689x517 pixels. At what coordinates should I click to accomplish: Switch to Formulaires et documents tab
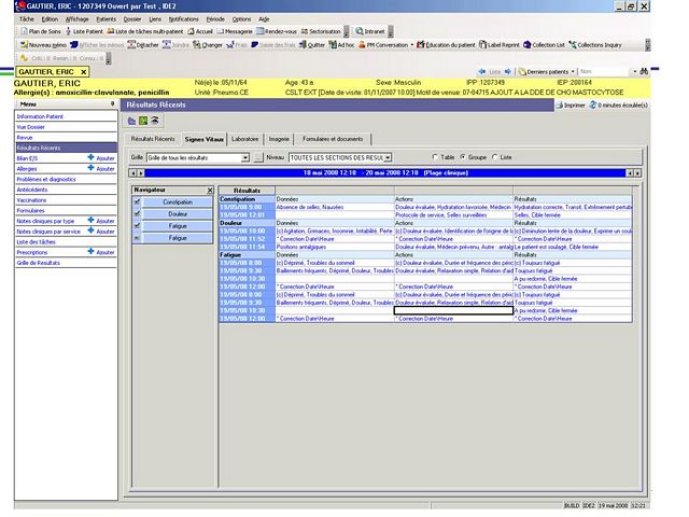(x=333, y=139)
